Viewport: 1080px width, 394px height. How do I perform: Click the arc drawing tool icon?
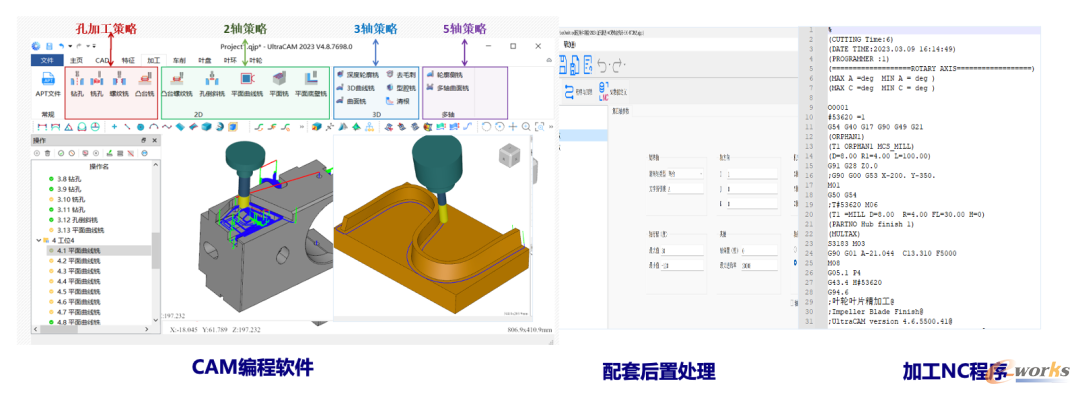153,127
